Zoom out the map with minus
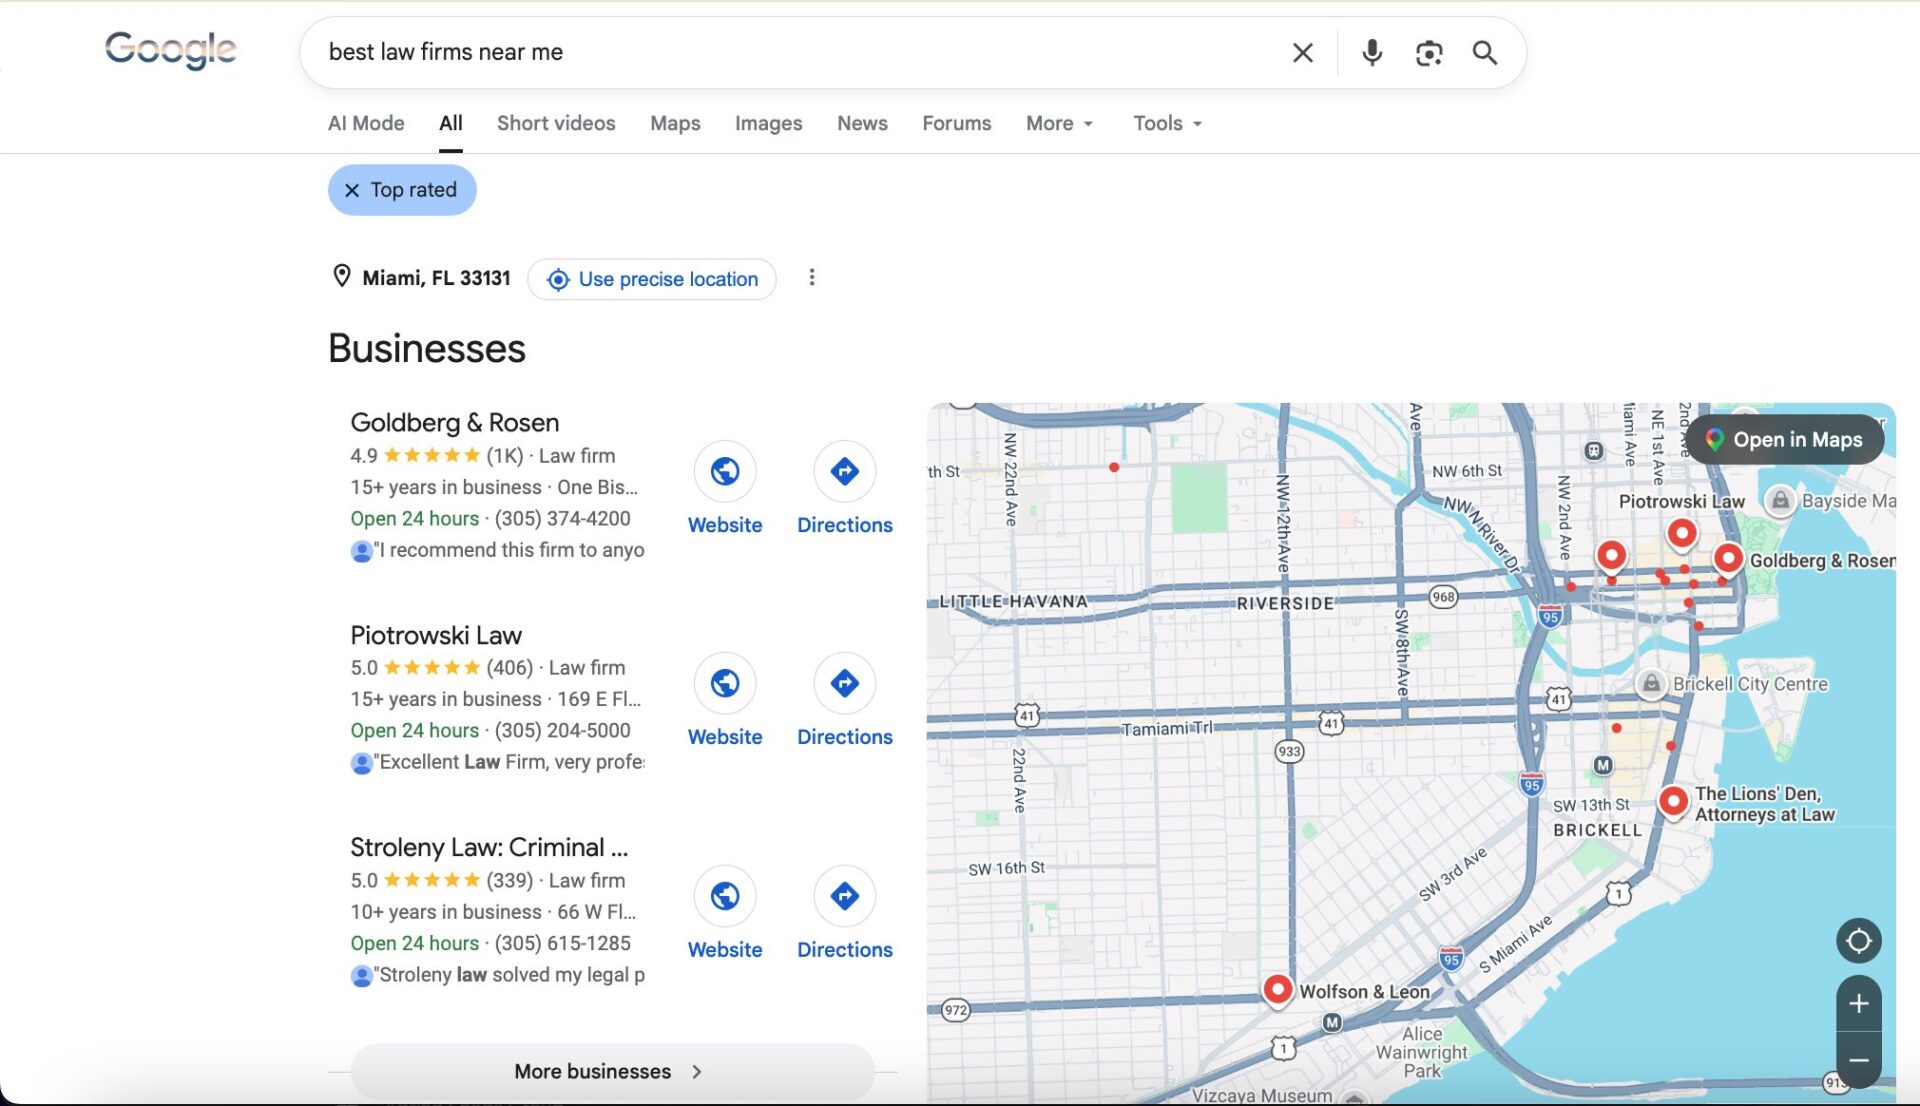The width and height of the screenshot is (1920, 1106). coord(1859,1060)
